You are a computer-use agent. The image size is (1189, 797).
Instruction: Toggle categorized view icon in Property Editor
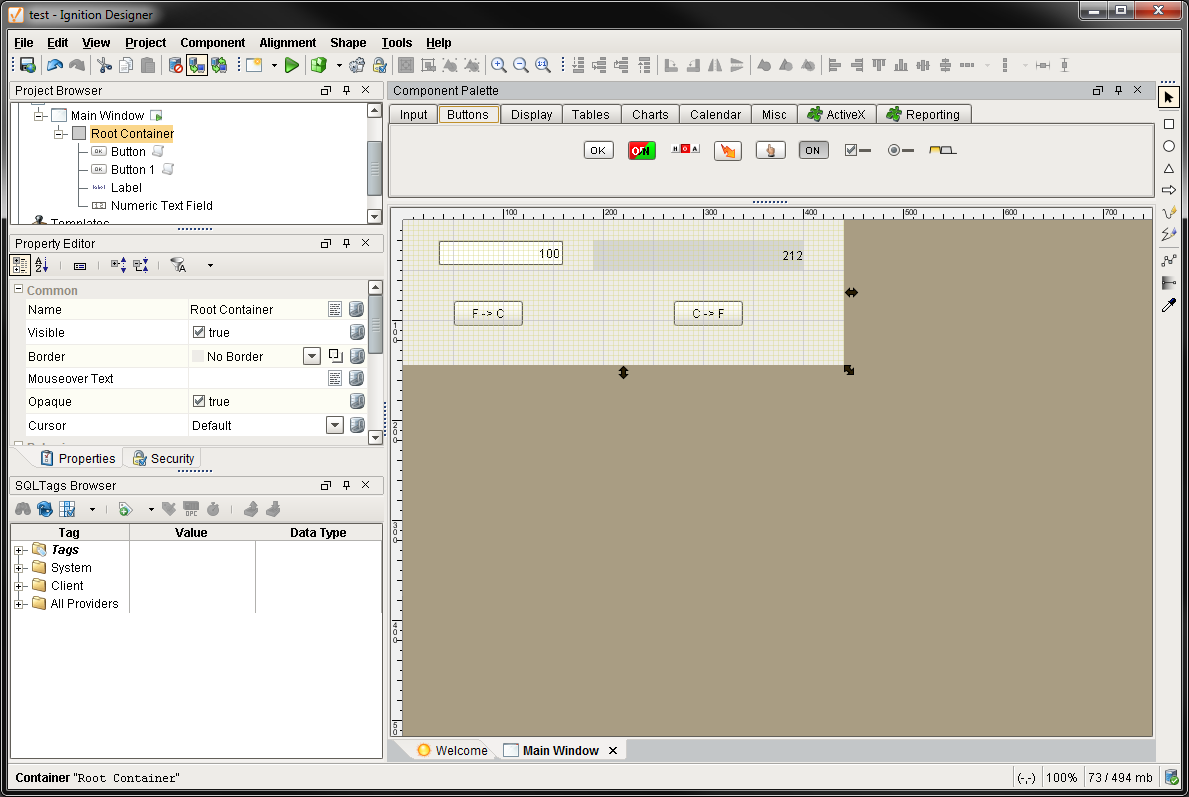(x=20, y=265)
